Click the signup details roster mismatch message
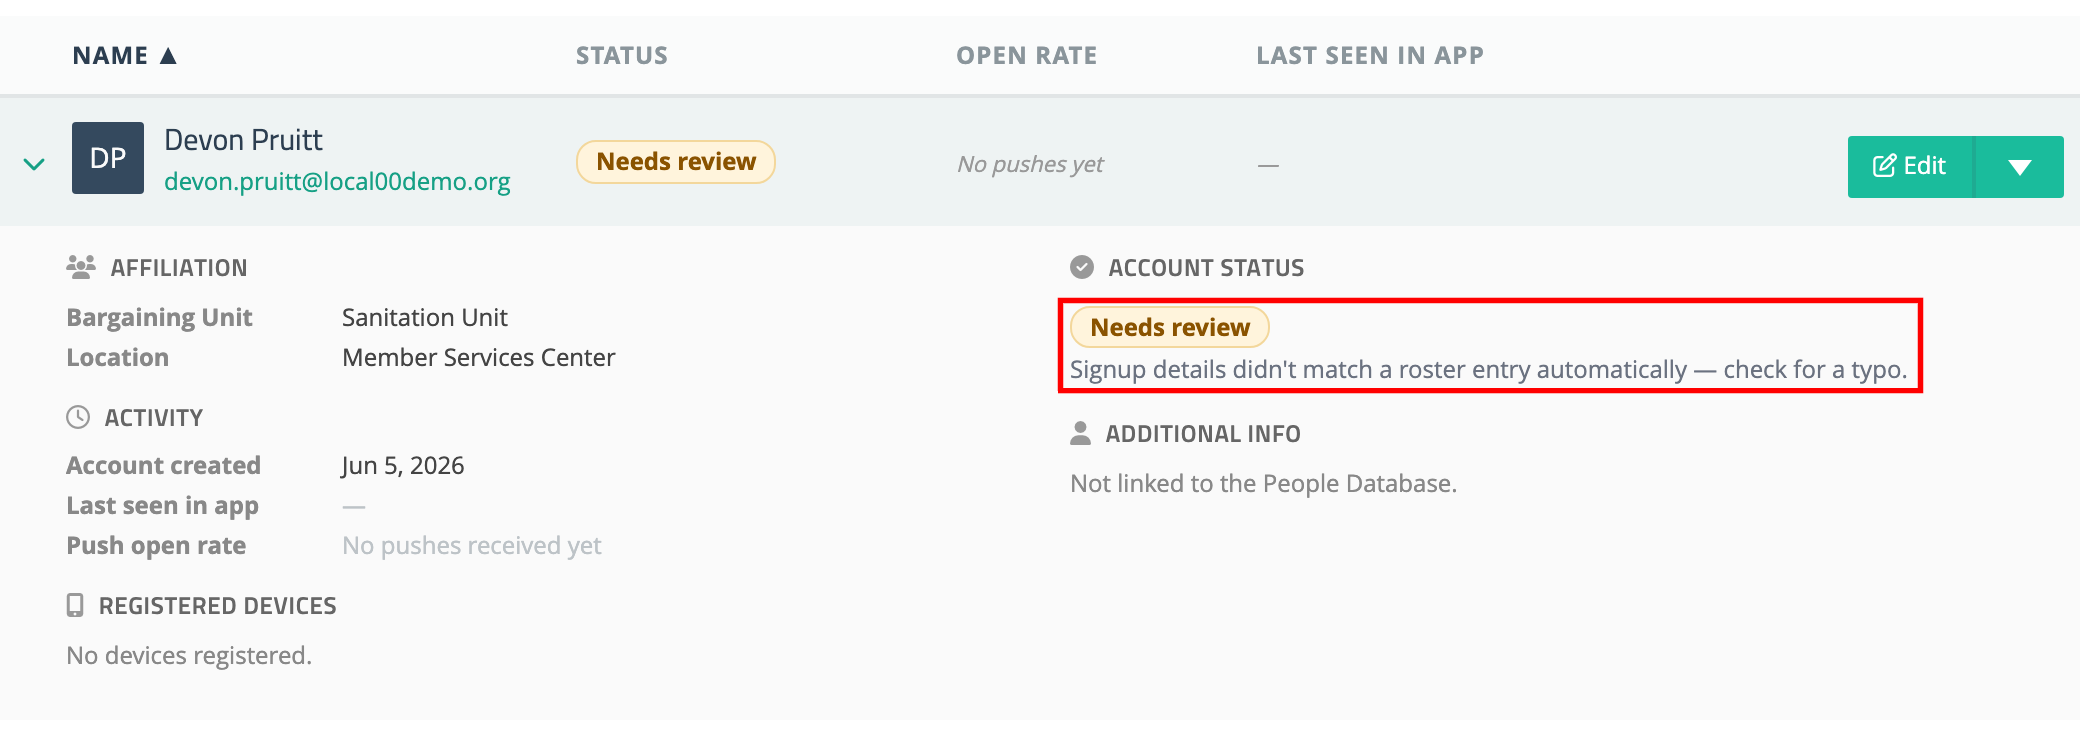Image resolution: width=2080 pixels, height=730 pixels. [1489, 370]
